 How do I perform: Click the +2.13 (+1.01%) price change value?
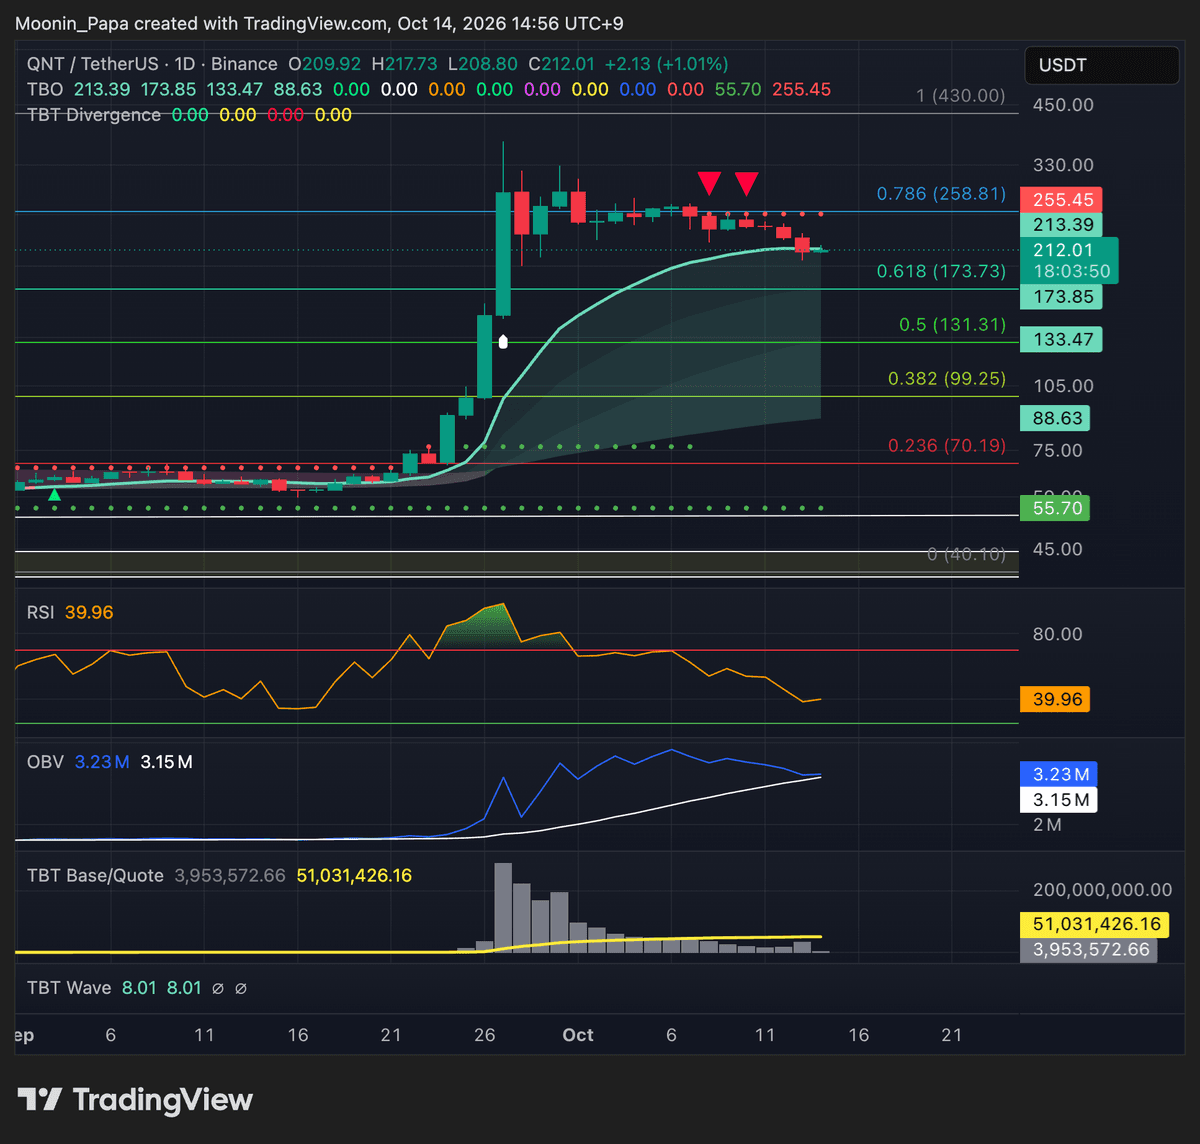click(665, 64)
